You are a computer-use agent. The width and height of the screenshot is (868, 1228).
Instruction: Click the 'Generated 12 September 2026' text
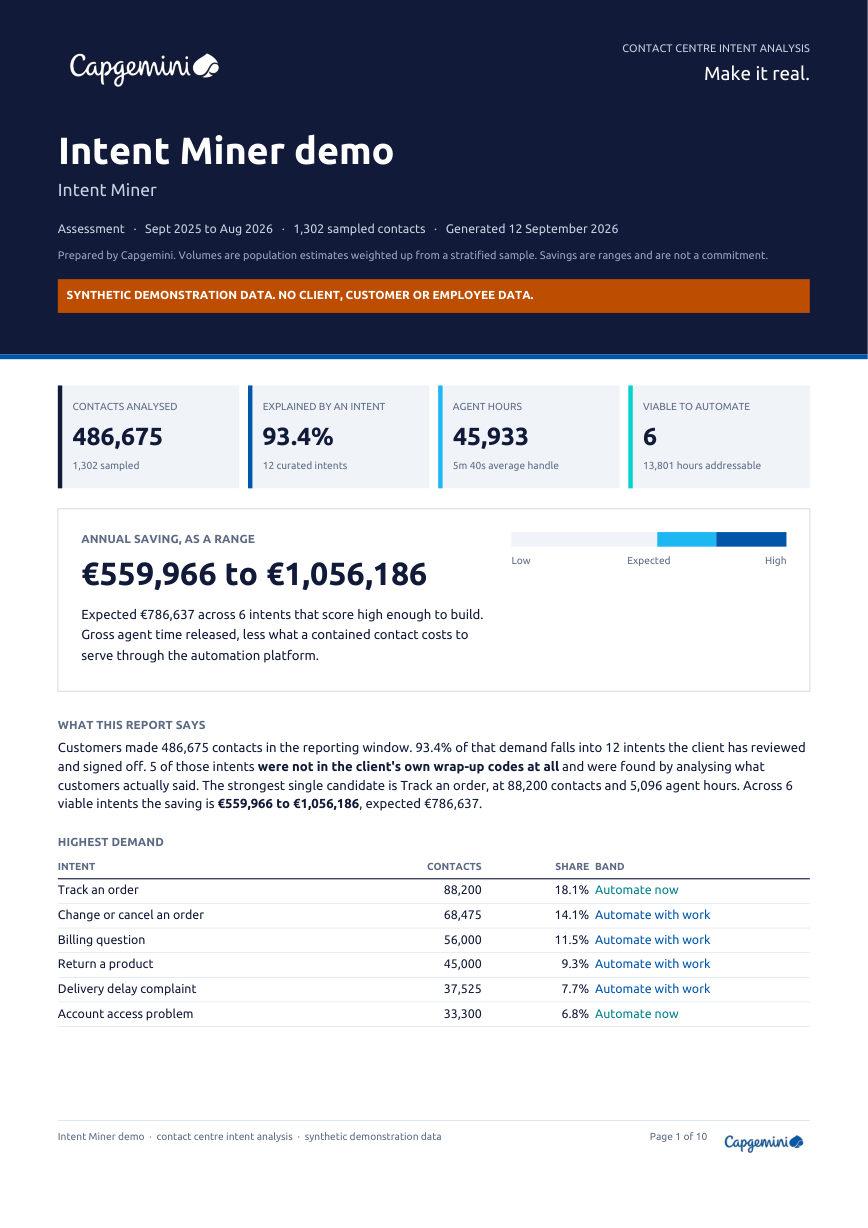pos(532,229)
